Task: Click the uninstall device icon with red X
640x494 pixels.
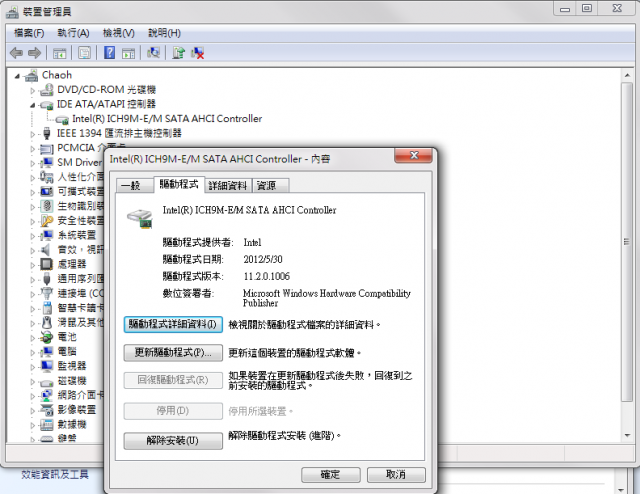Action: click(x=198, y=53)
